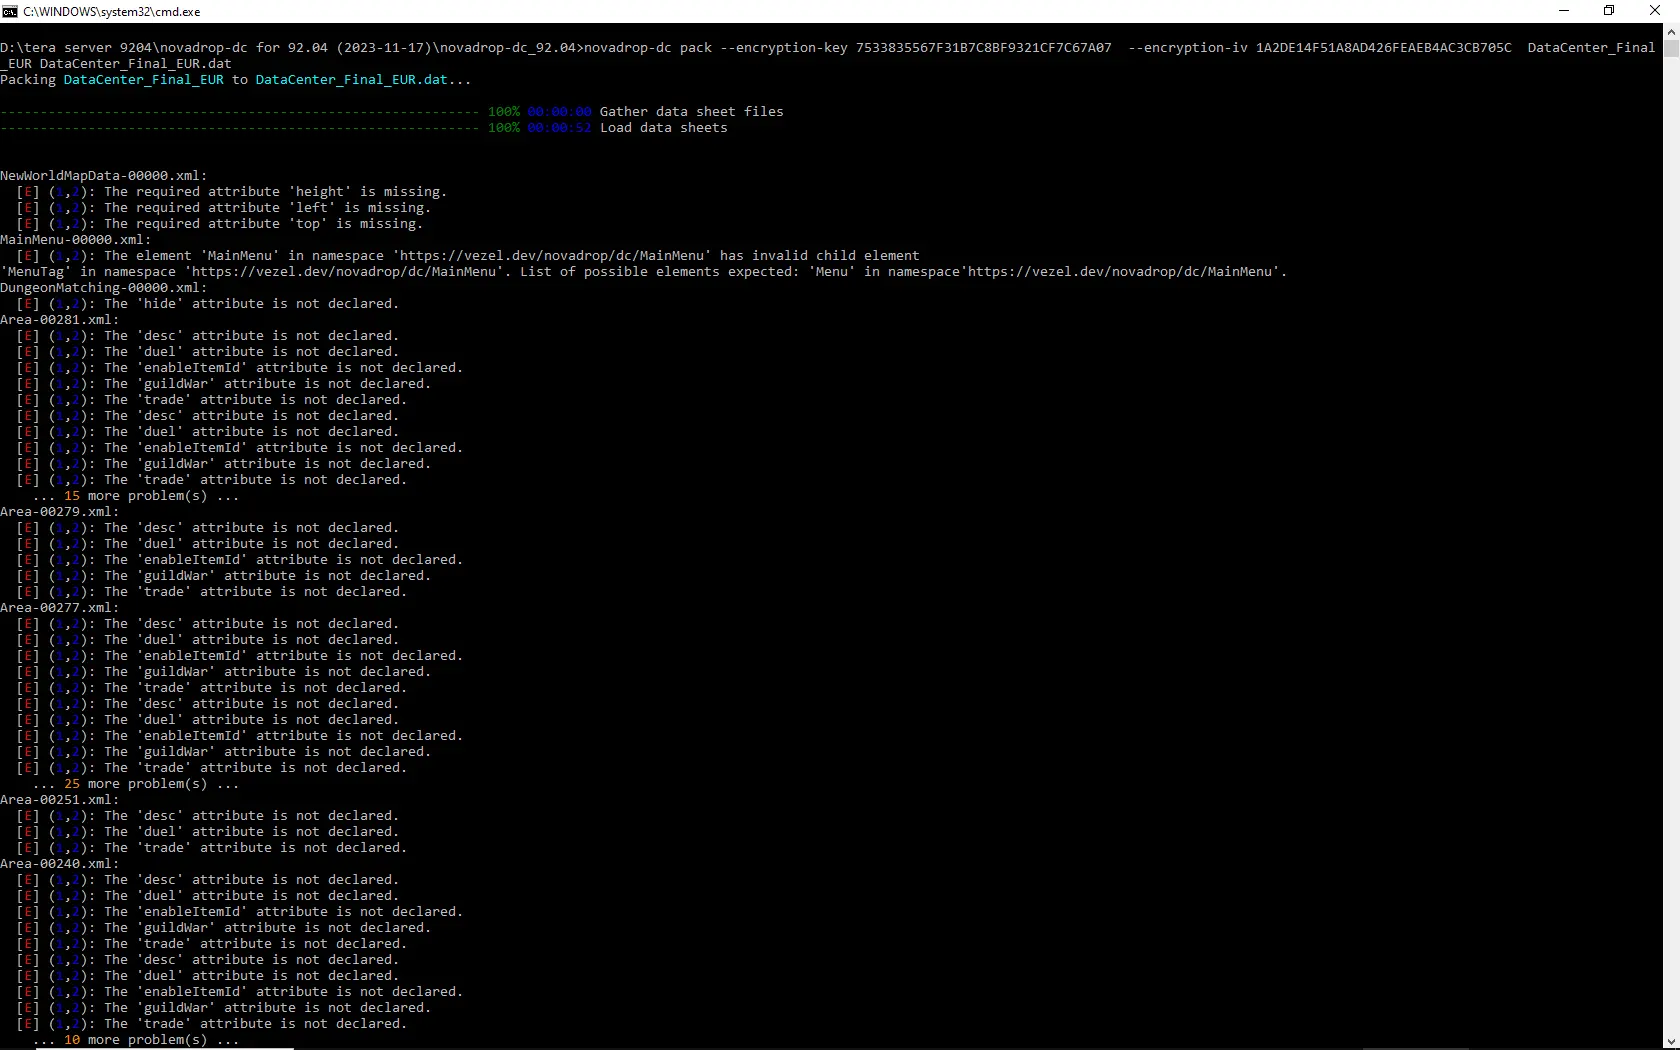The height and width of the screenshot is (1050, 1680).
Task: Click the 'Load data sheets' progress line
Action: tap(364, 128)
